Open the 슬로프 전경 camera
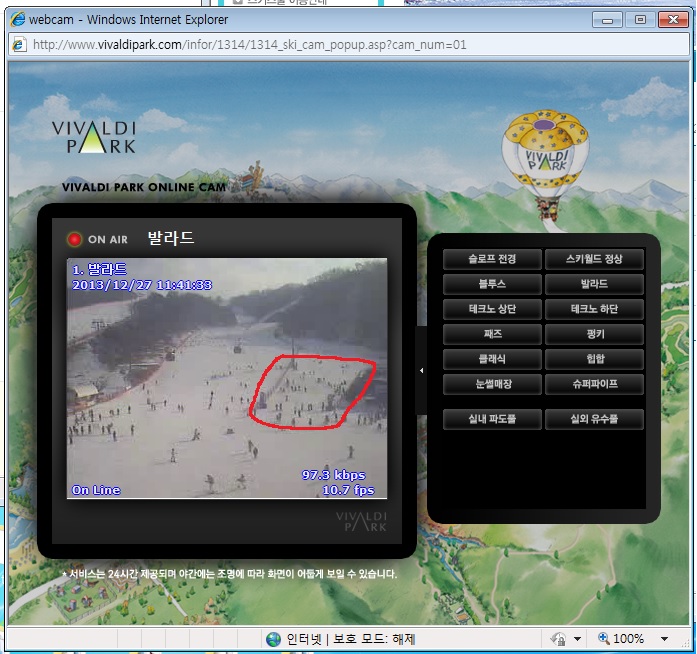 [492, 259]
